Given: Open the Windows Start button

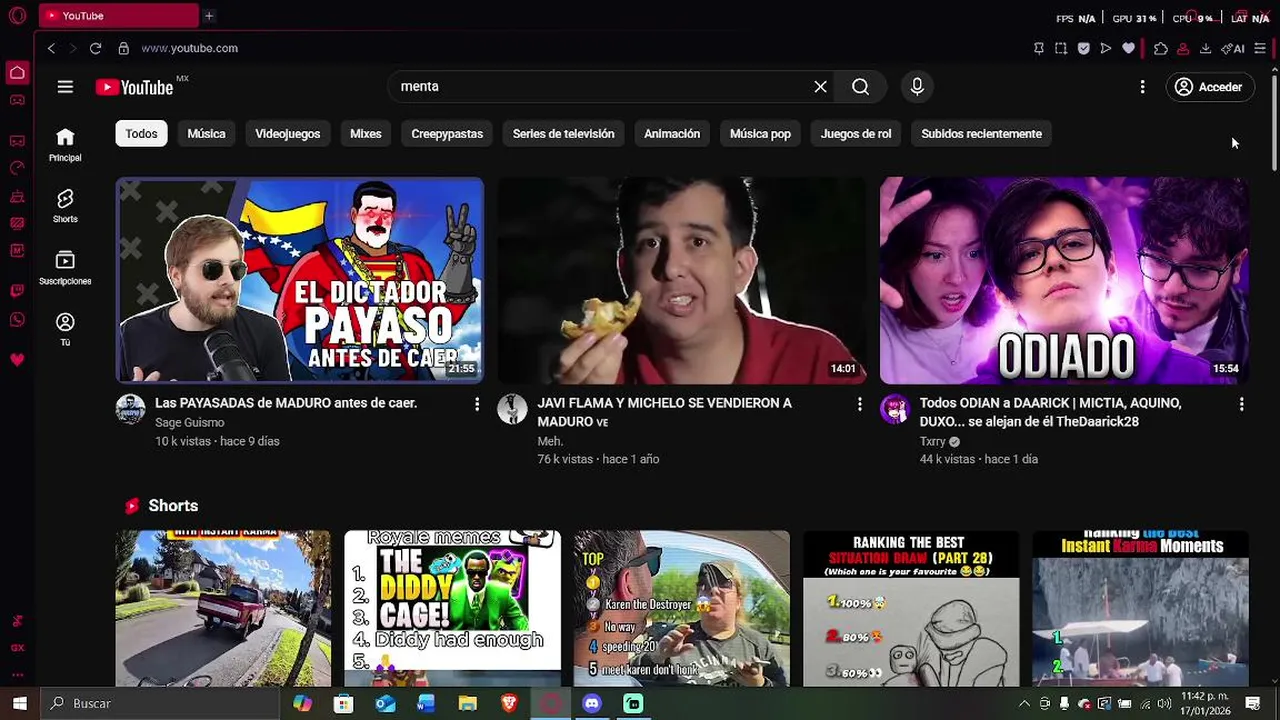Looking at the screenshot, I should 19,703.
